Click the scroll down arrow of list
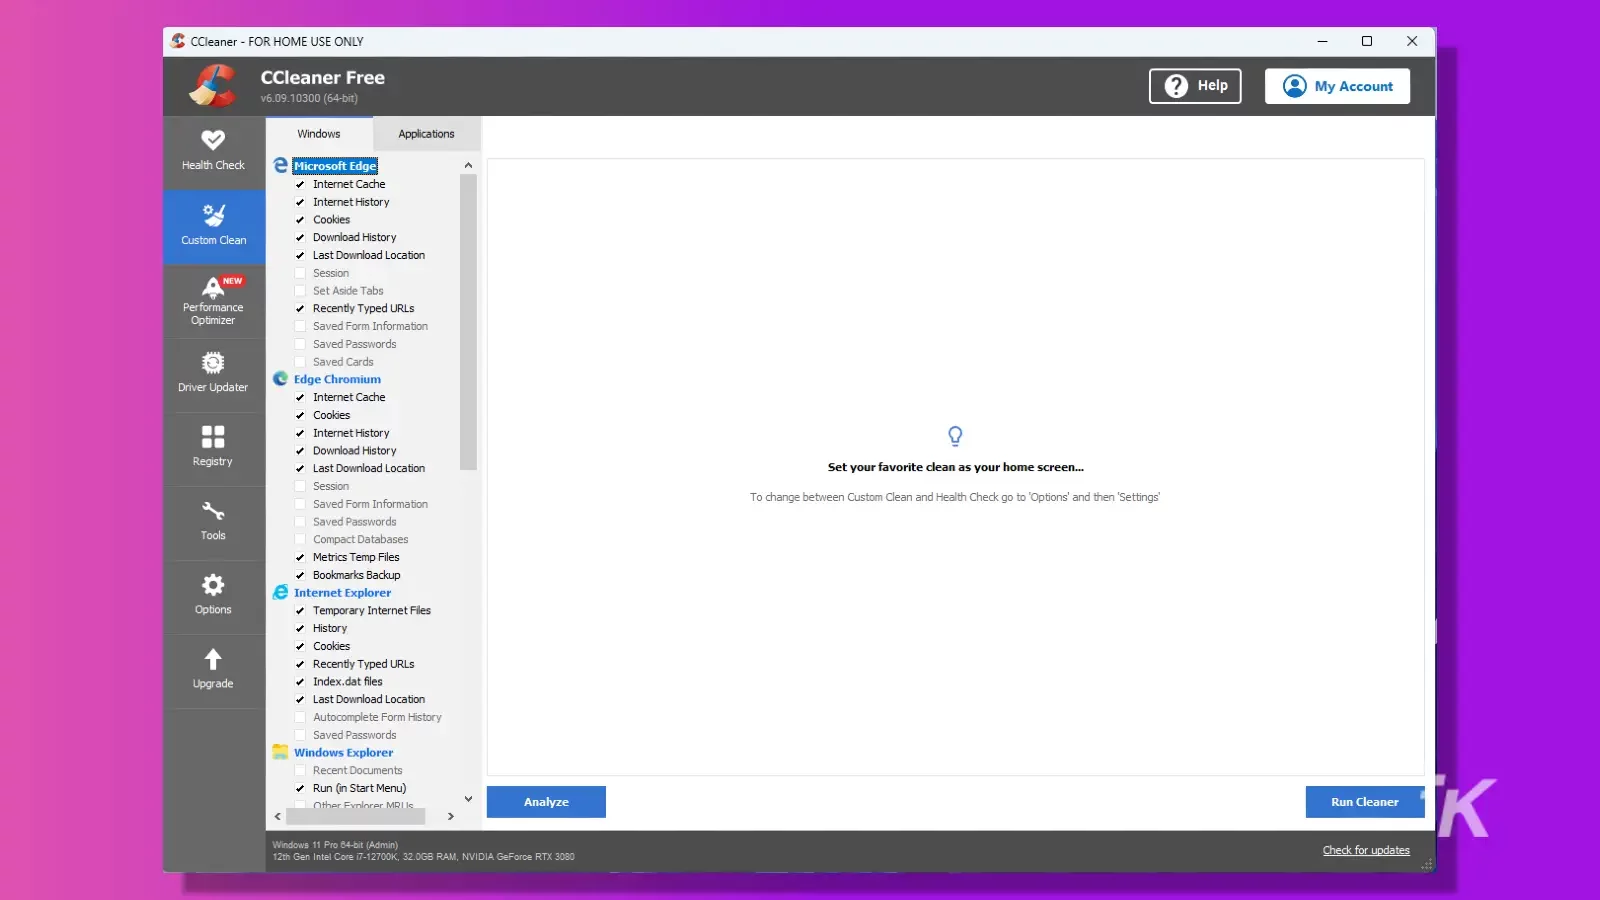The image size is (1600, 900). click(x=468, y=799)
